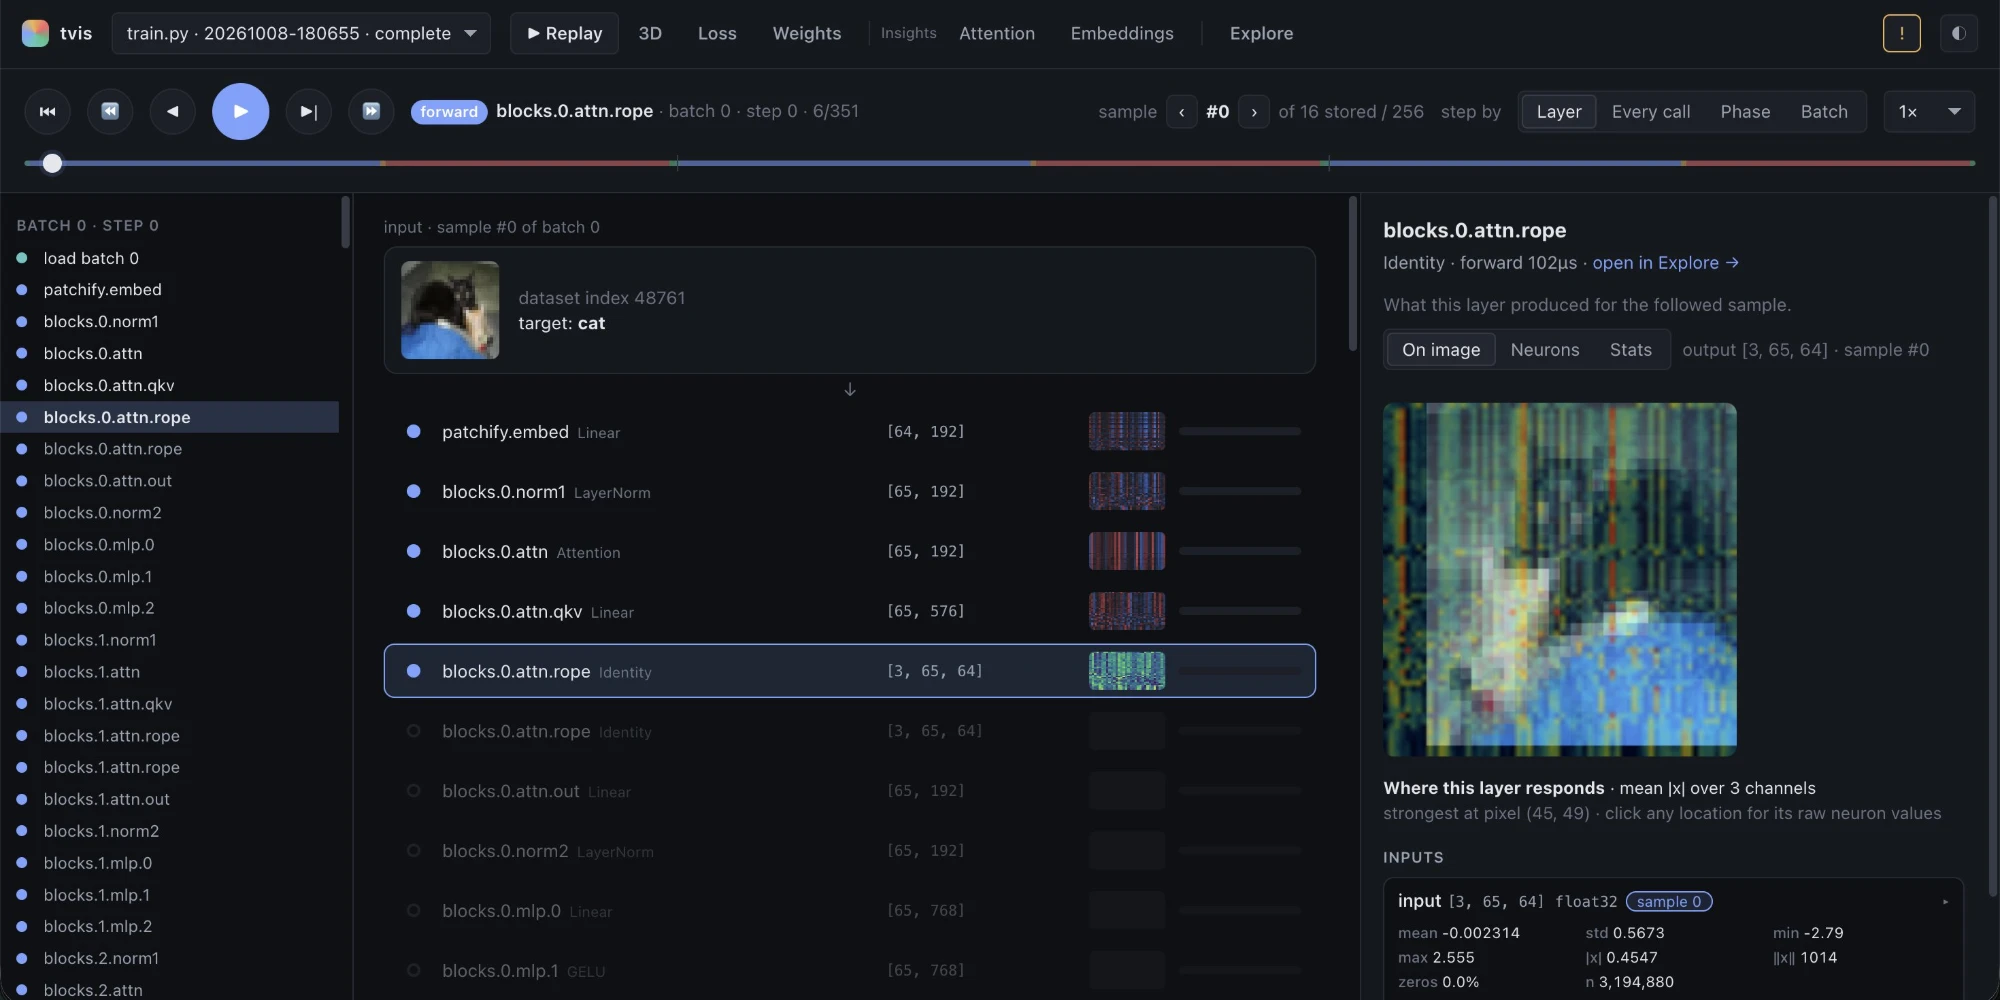Set step by Layer

(1558, 112)
